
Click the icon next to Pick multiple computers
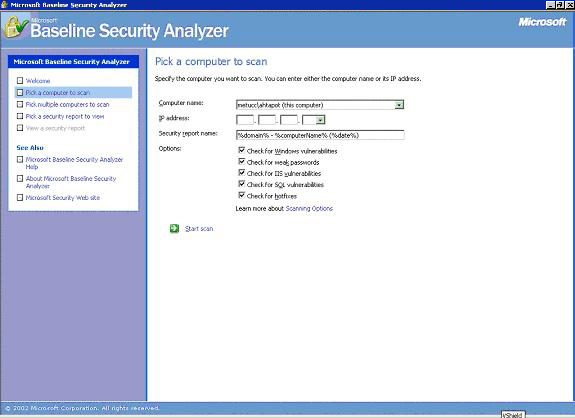[x=20, y=104]
